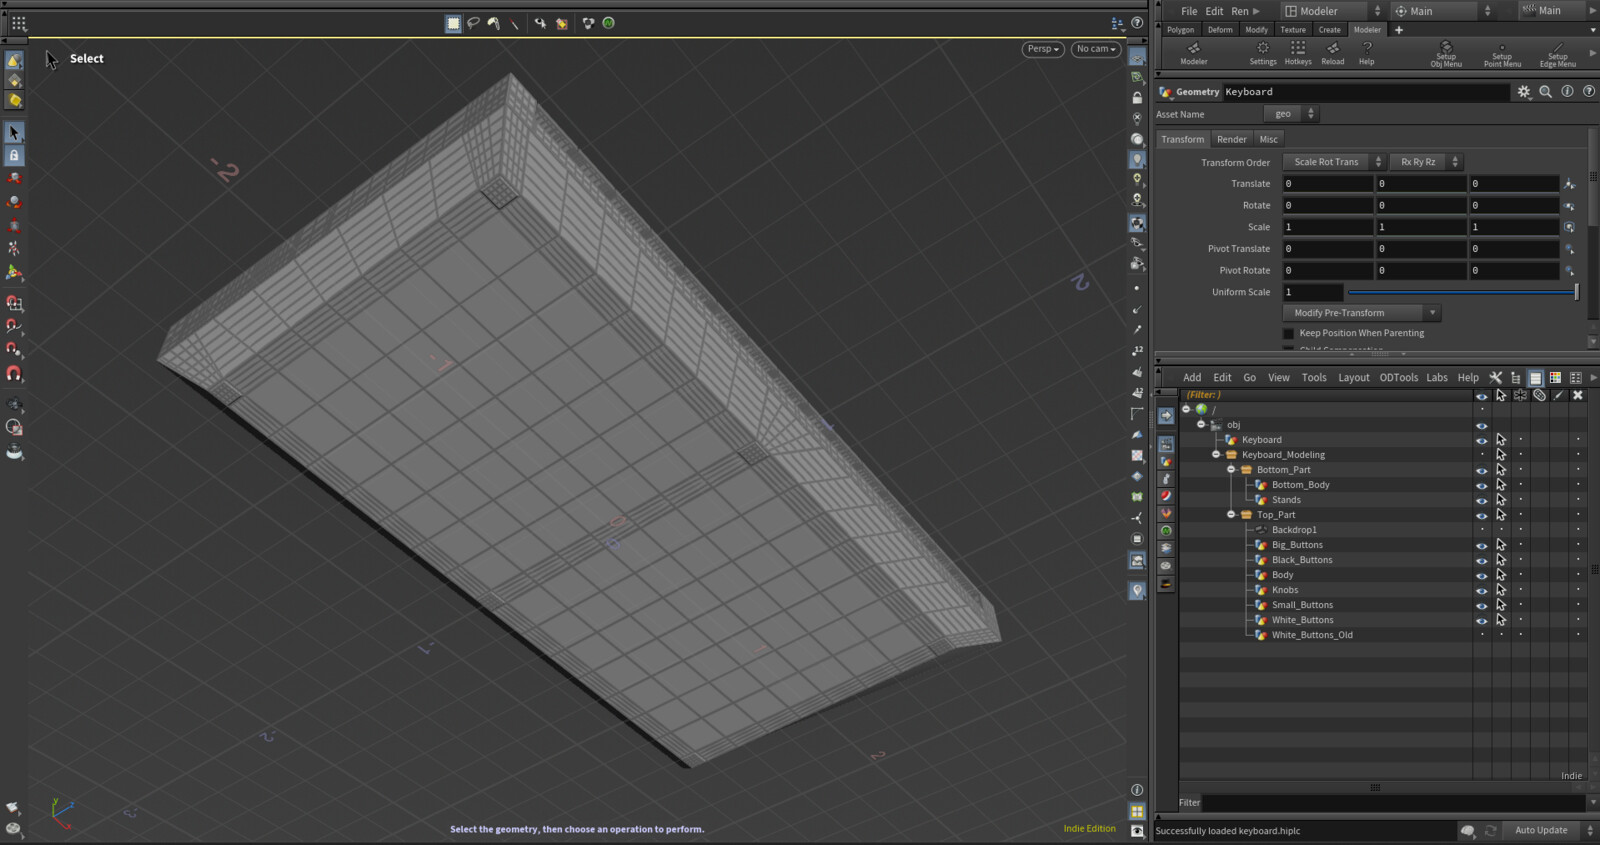
Task: Select the laser selection tool
Action: (514, 23)
